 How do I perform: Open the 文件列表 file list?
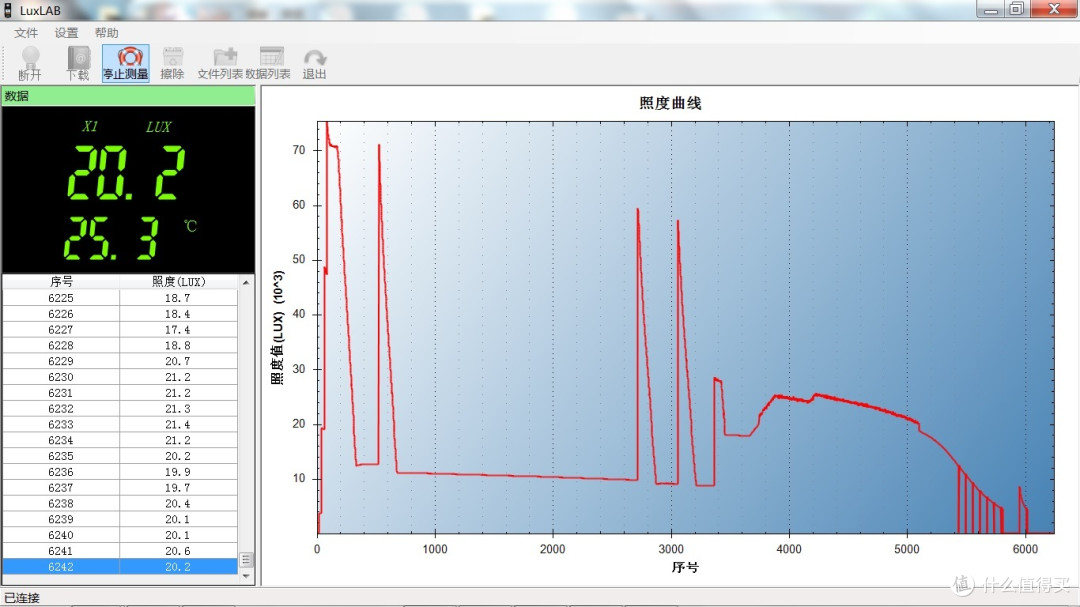tap(220, 63)
